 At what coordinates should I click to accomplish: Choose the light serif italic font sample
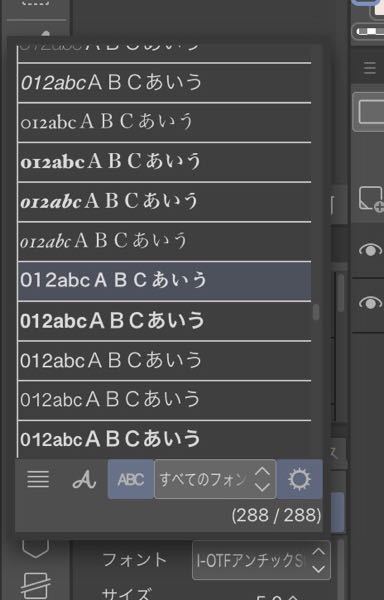(x=164, y=241)
